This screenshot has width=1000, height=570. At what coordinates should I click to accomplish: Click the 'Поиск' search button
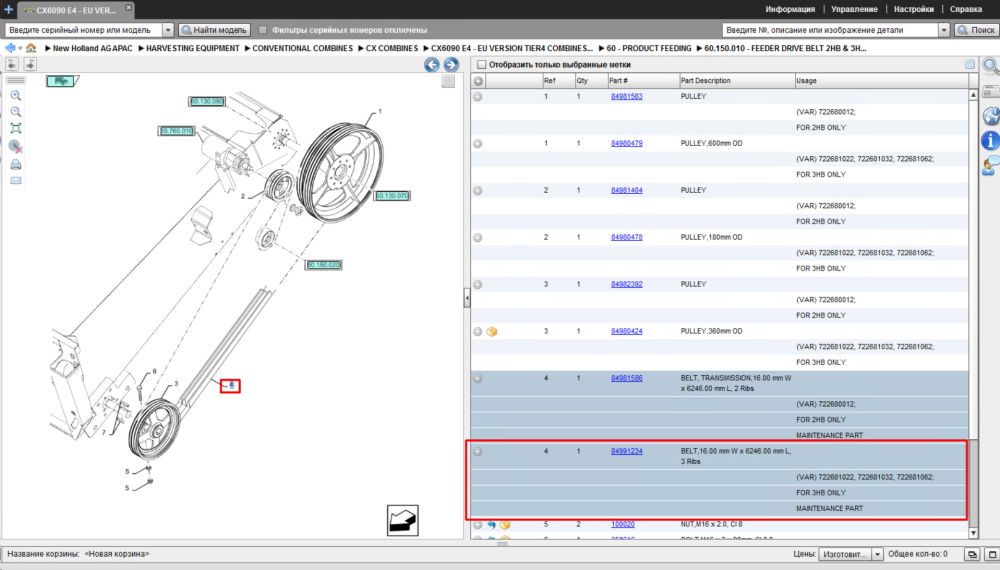976,30
